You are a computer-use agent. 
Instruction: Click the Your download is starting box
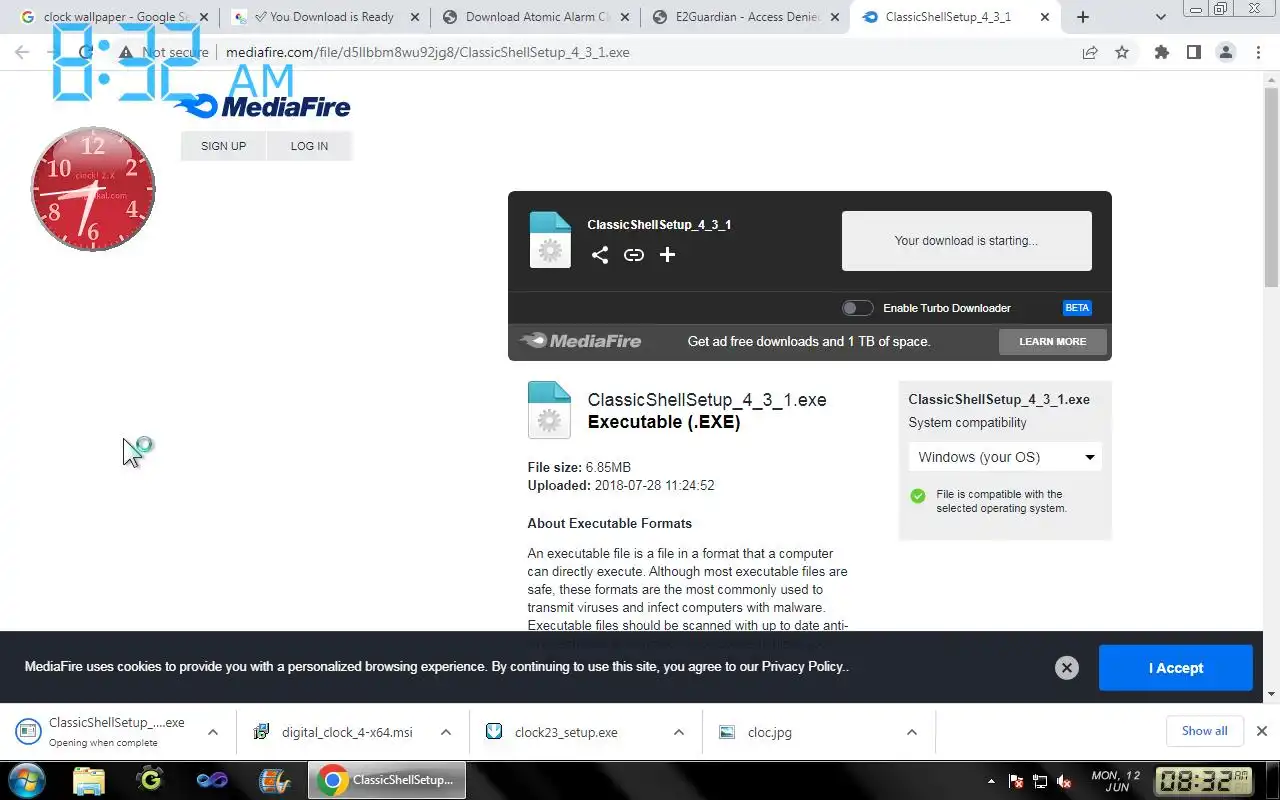point(966,240)
